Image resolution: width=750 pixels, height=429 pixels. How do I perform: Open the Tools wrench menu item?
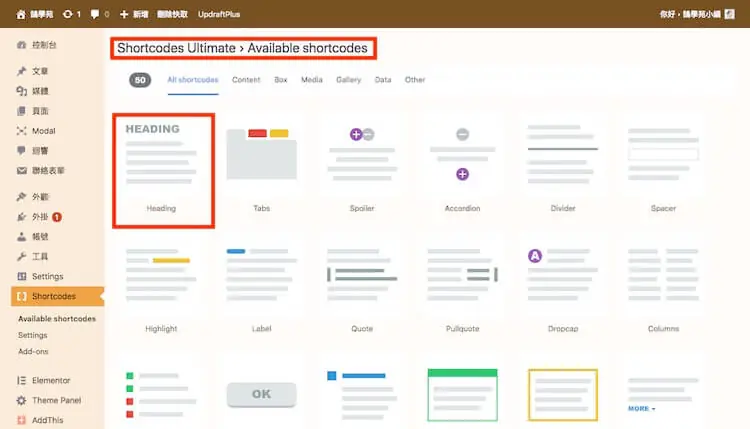click(33, 256)
